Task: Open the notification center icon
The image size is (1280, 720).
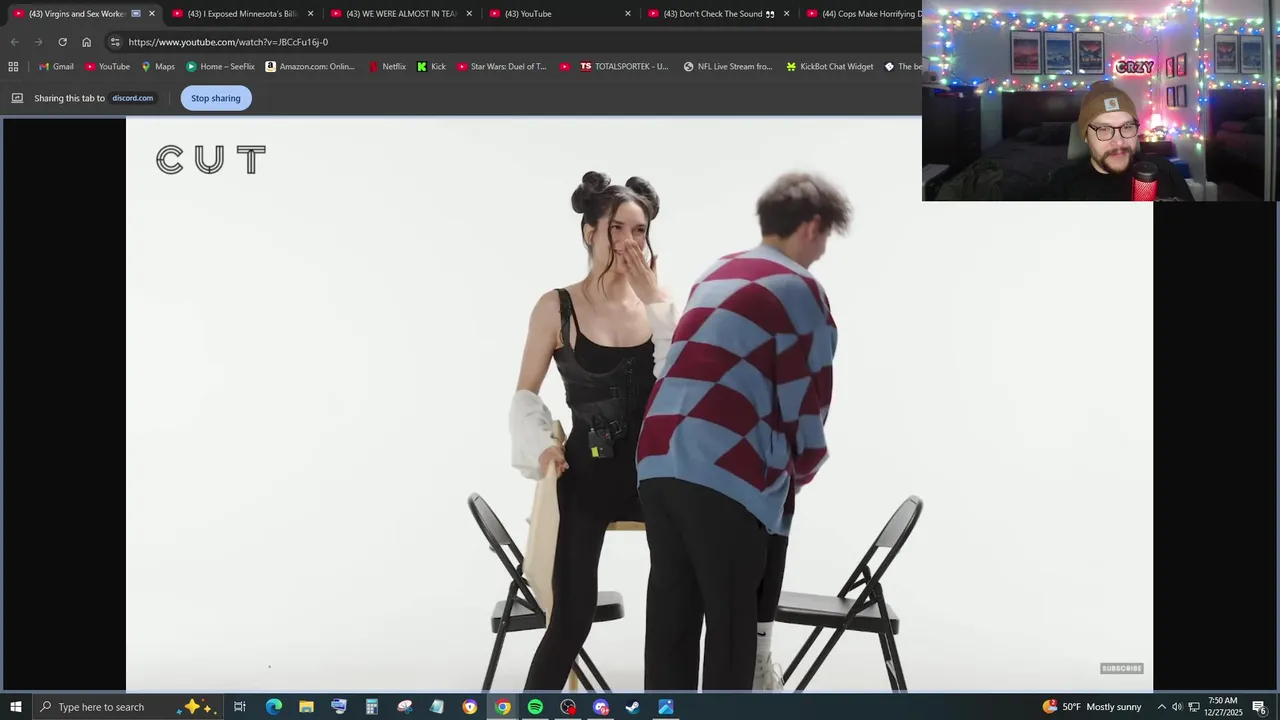Action: [1260, 707]
